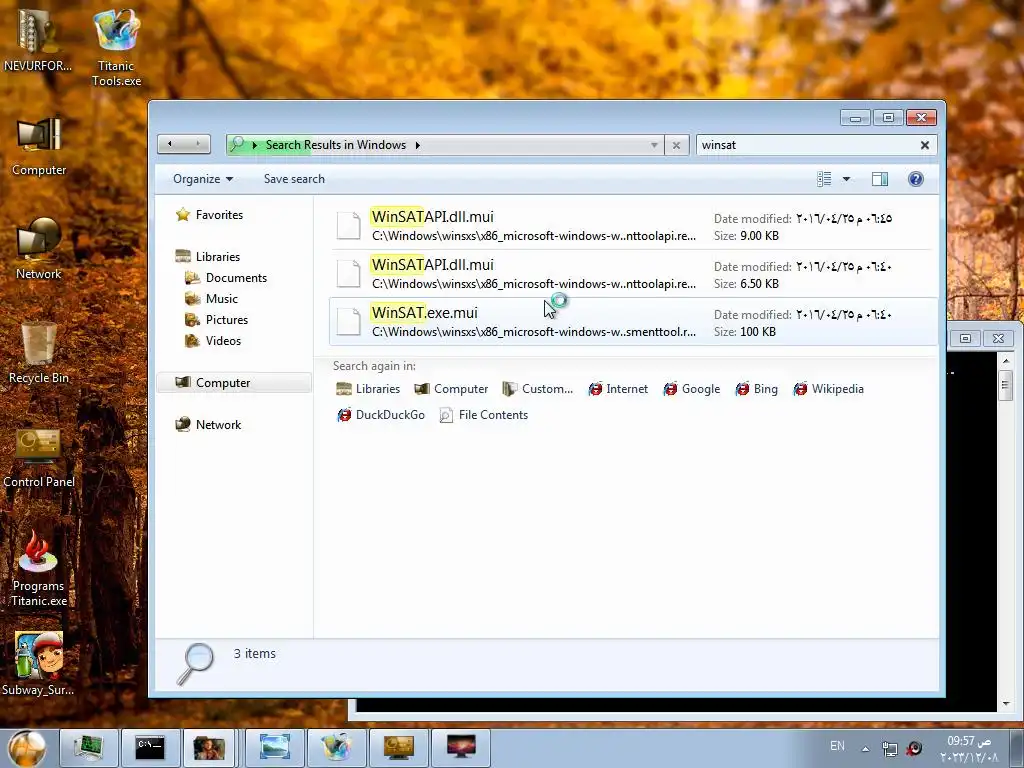
Task: Open the NEVURFOR desktop icon
Action: click(38, 39)
